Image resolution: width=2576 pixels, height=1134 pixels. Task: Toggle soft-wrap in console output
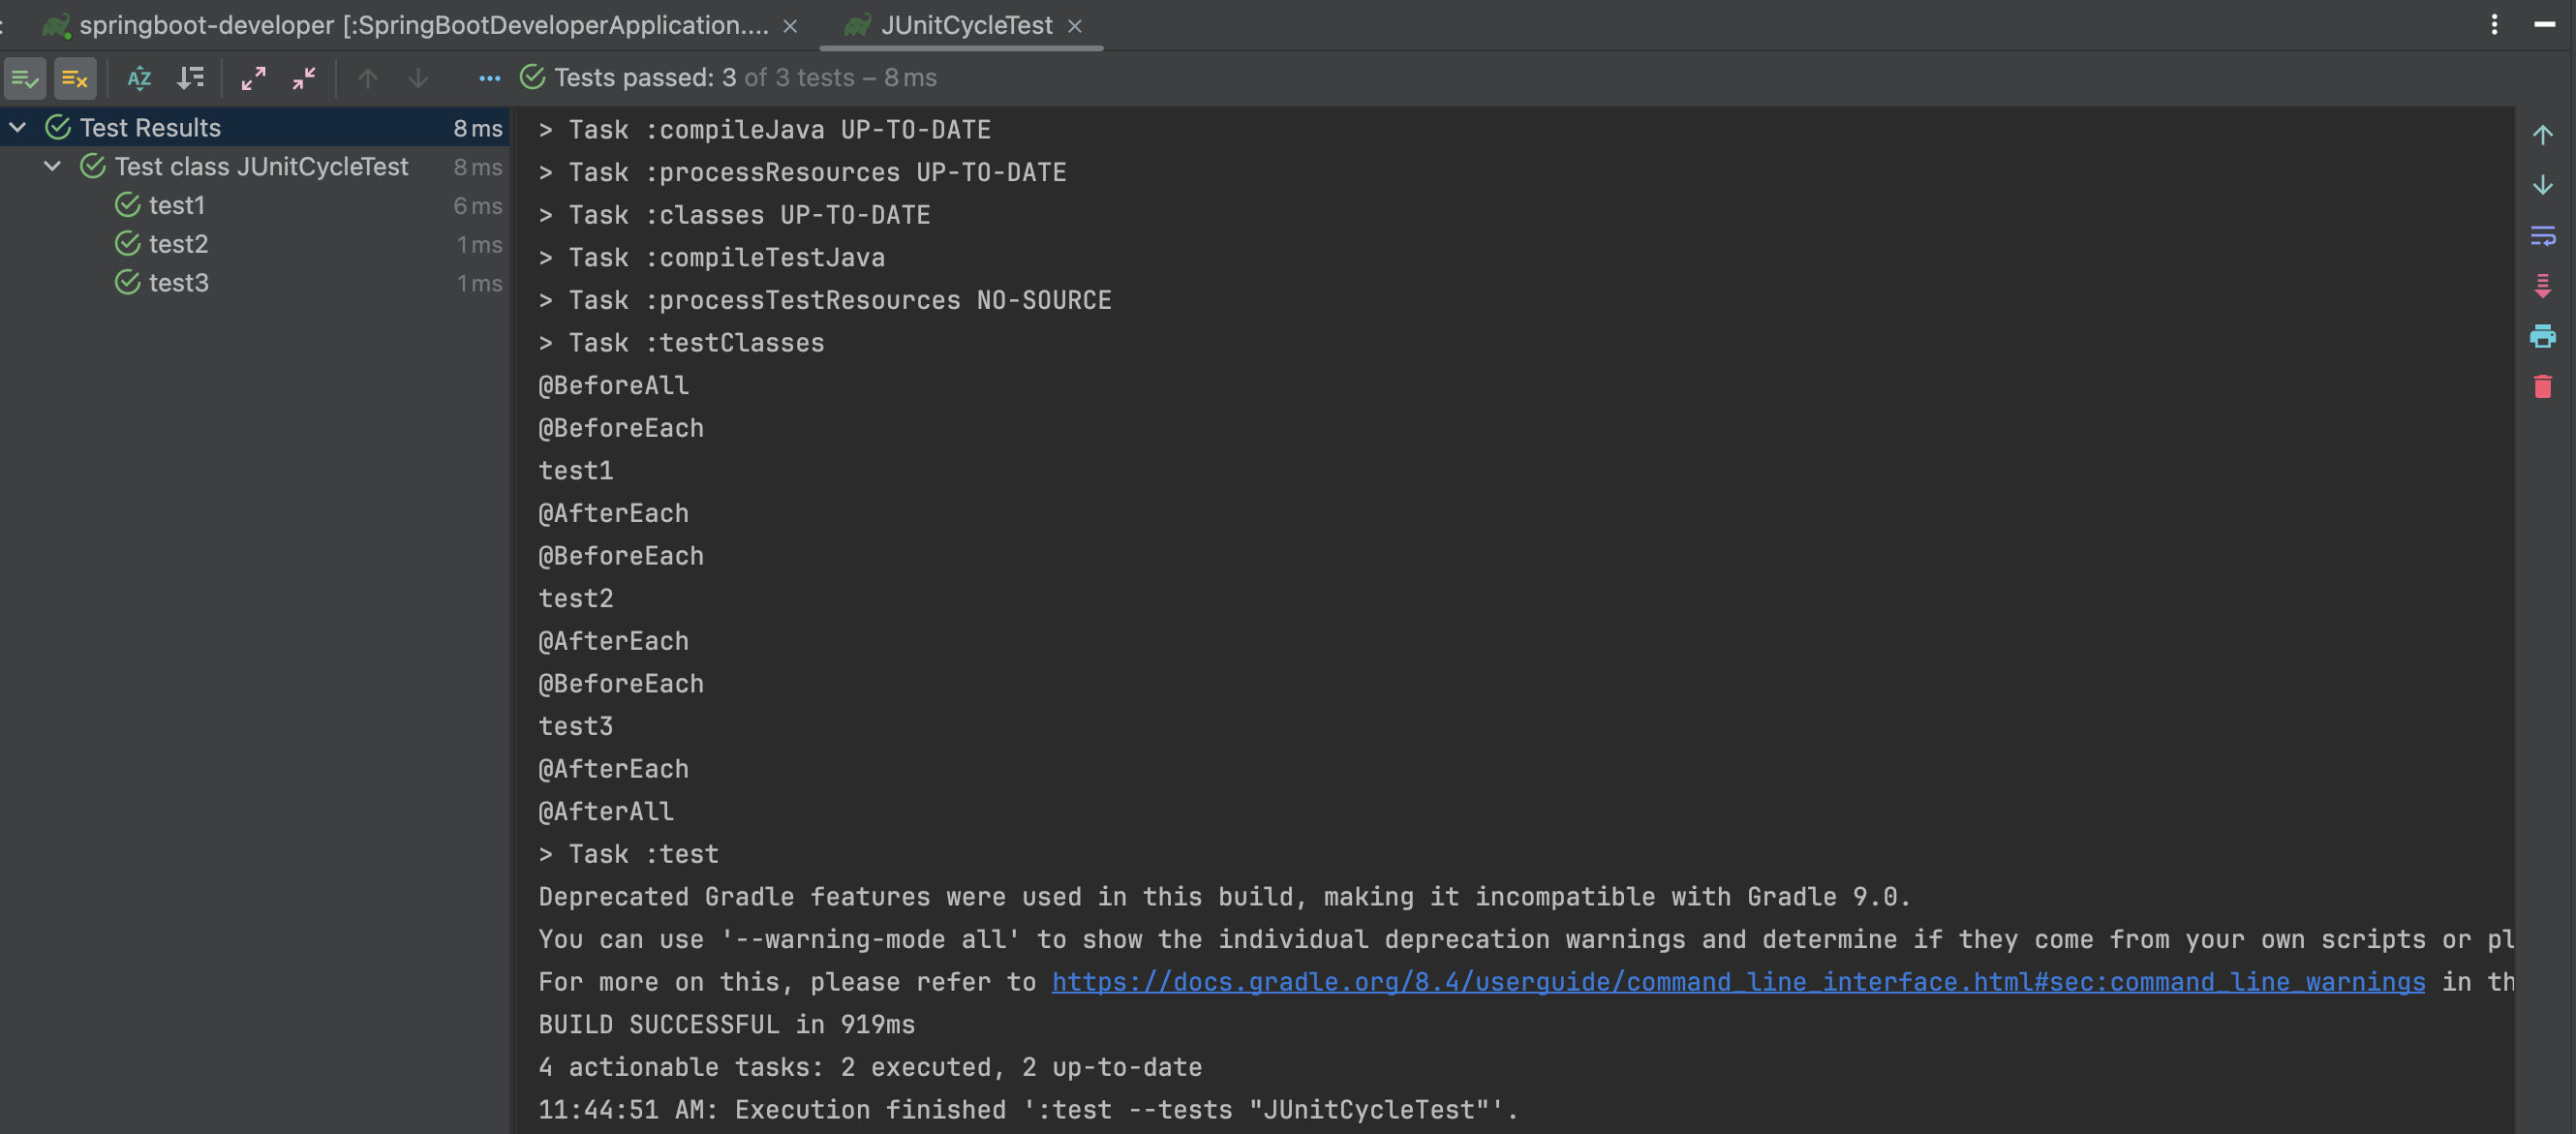pos(2542,236)
